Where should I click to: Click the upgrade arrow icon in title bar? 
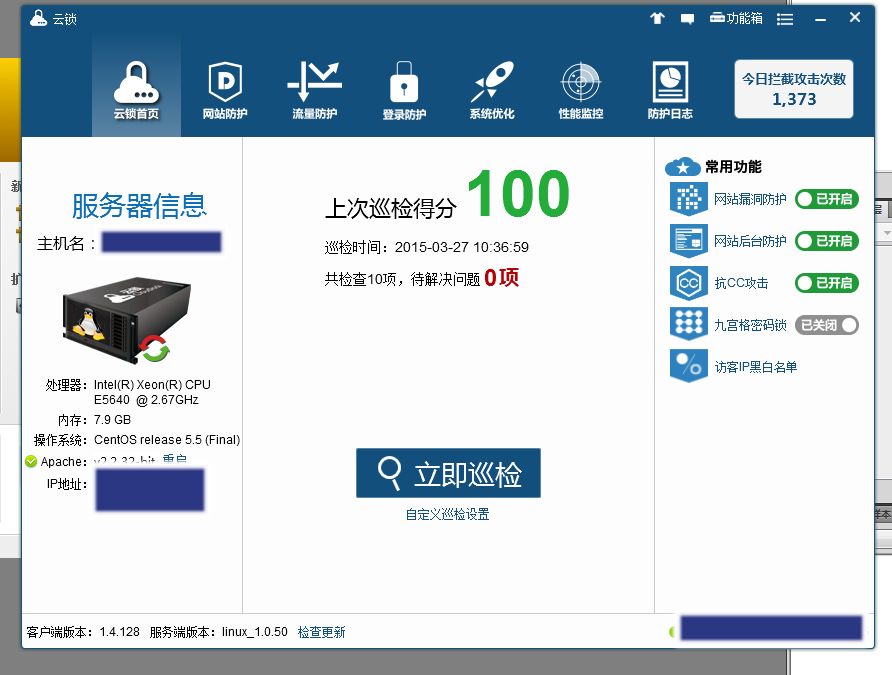point(657,19)
